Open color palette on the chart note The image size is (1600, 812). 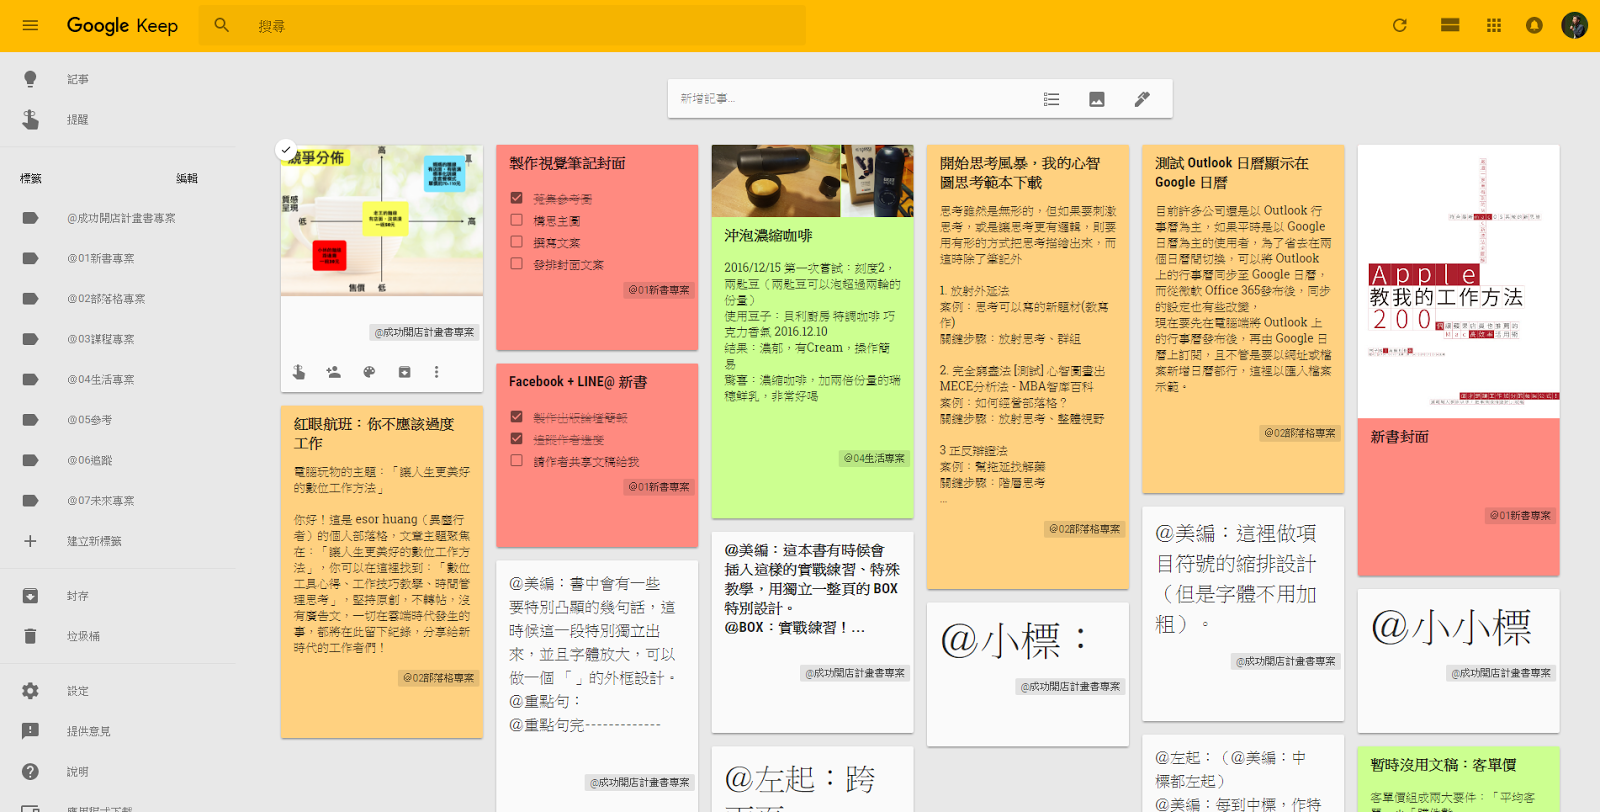(x=369, y=372)
